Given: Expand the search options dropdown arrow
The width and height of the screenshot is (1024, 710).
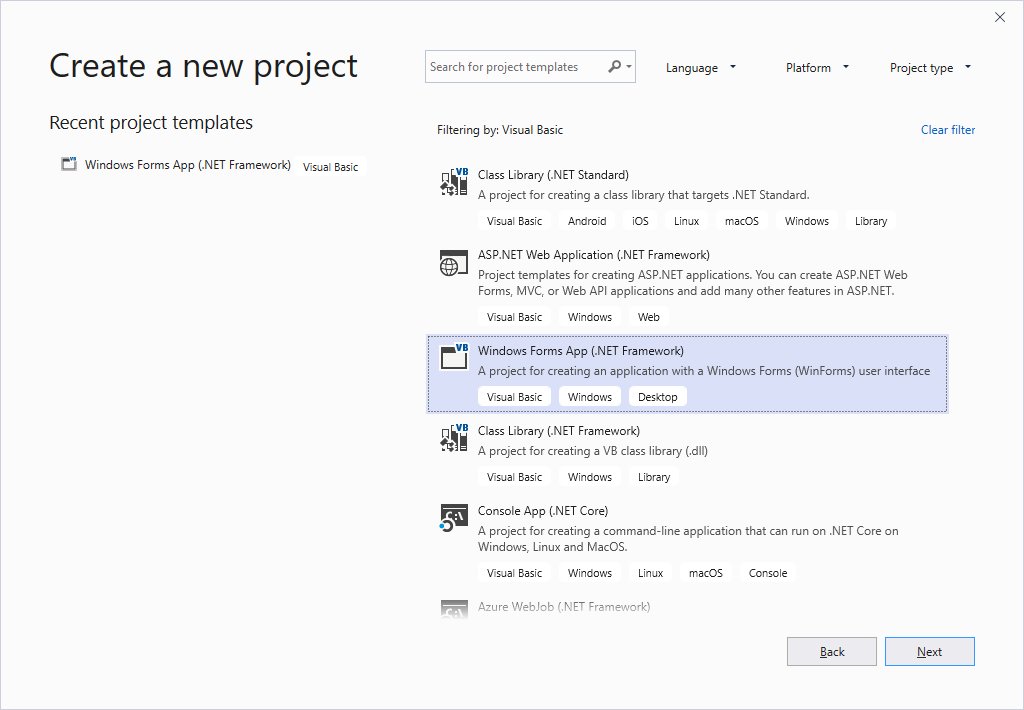Looking at the screenshot, I should [x=629, y=67].
